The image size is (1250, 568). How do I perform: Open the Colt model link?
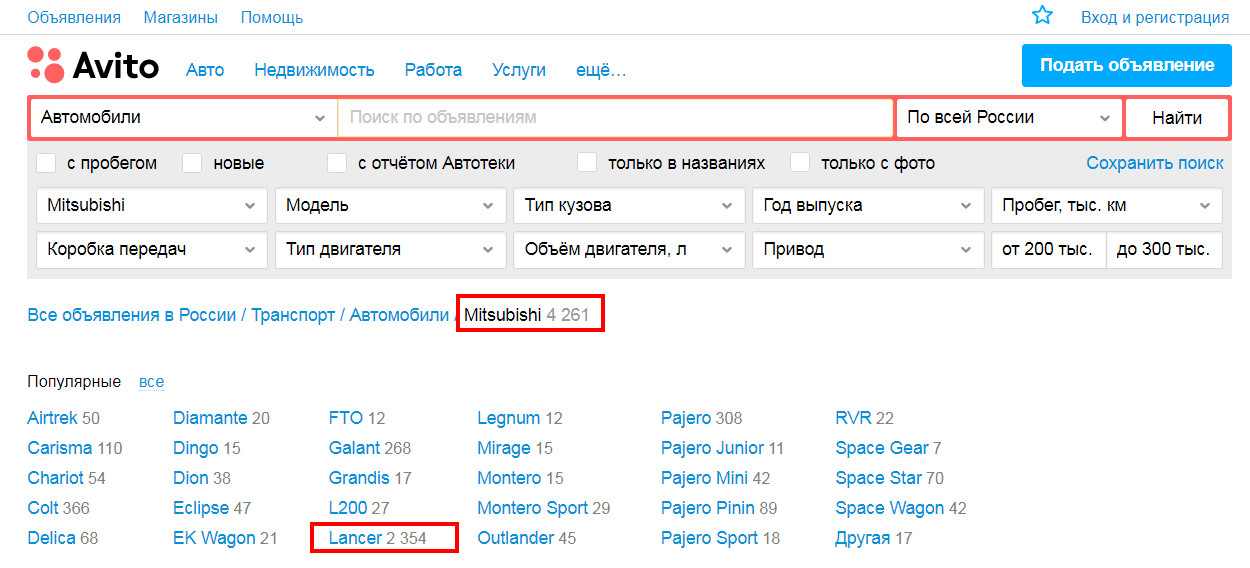coord(43,508)
